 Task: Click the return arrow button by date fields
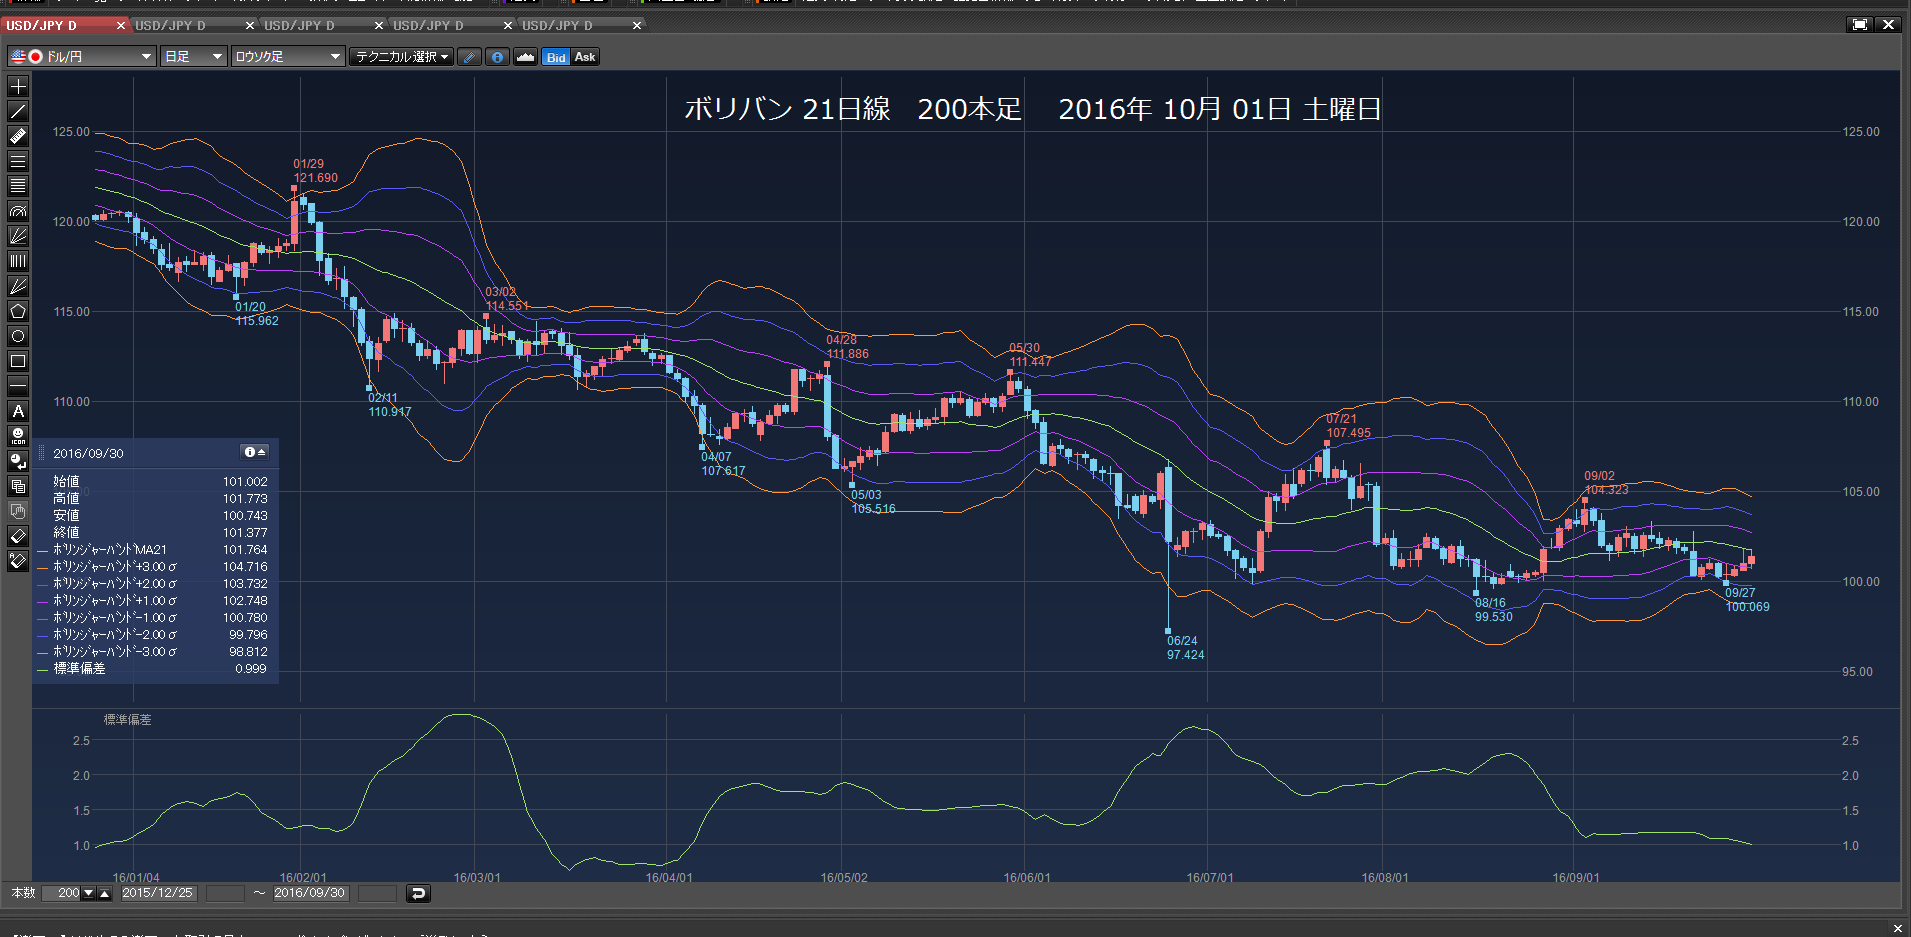click(x=418, y=893)
